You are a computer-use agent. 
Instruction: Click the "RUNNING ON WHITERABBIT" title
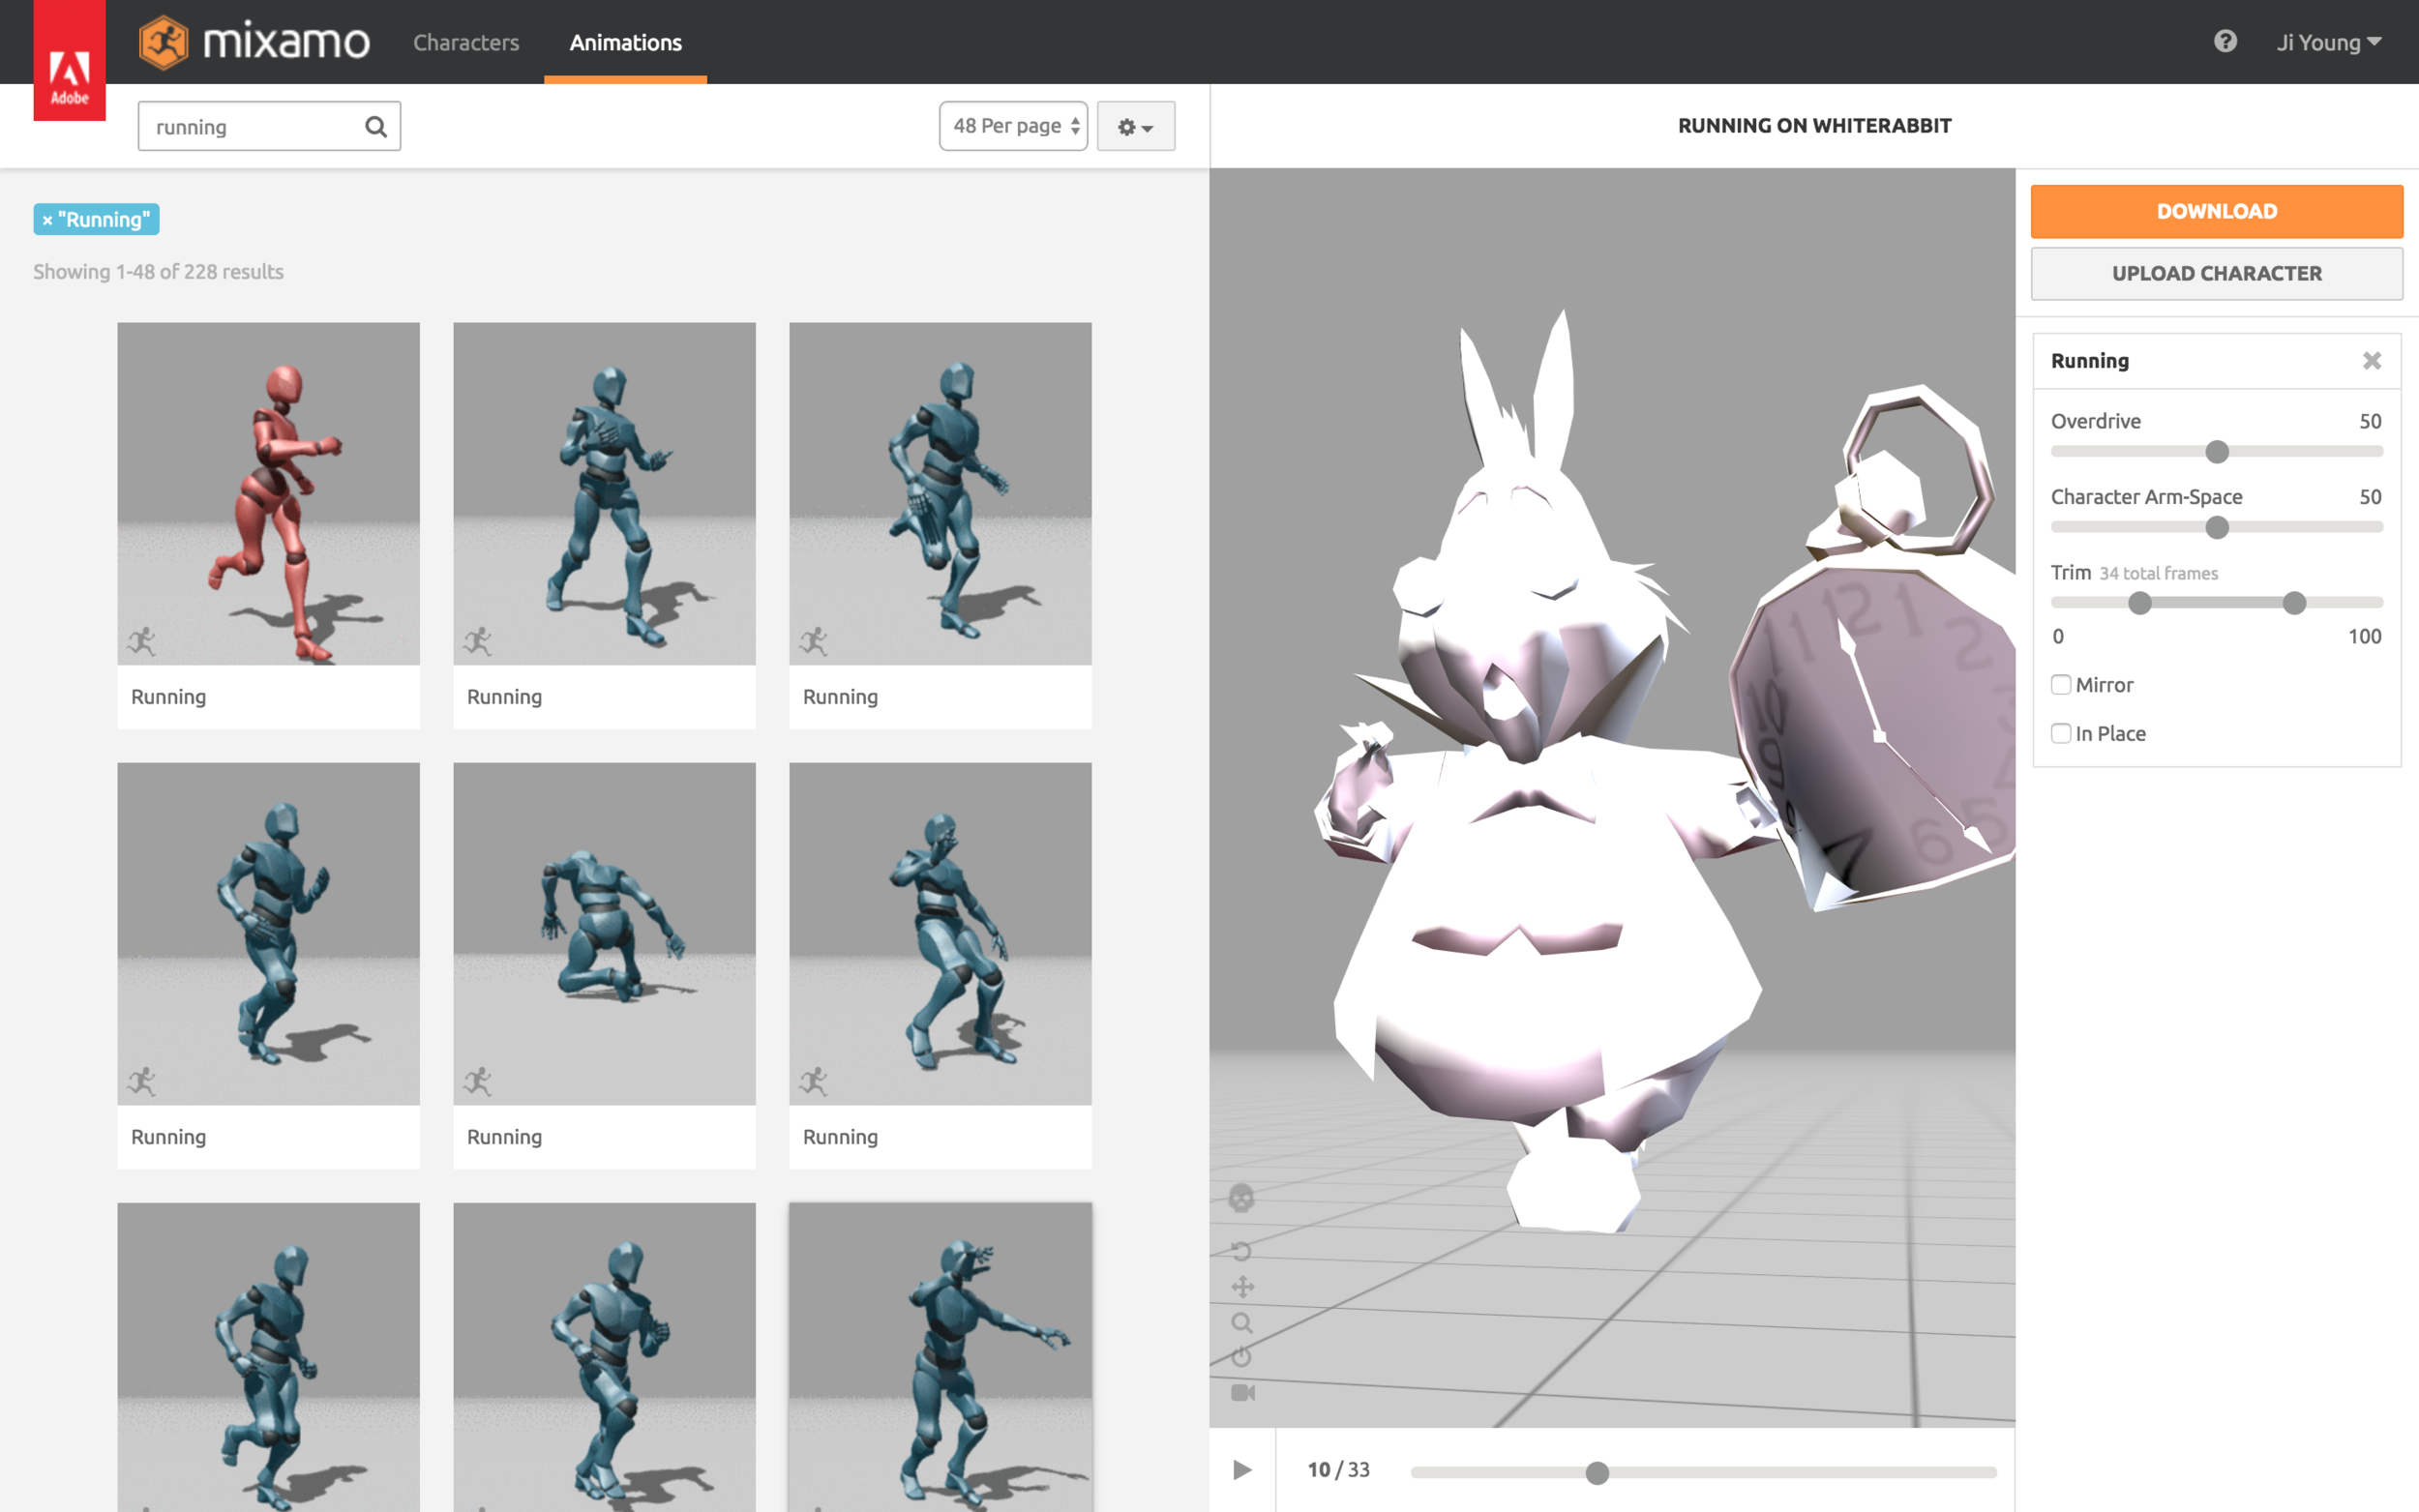(x=1814, y=125)
